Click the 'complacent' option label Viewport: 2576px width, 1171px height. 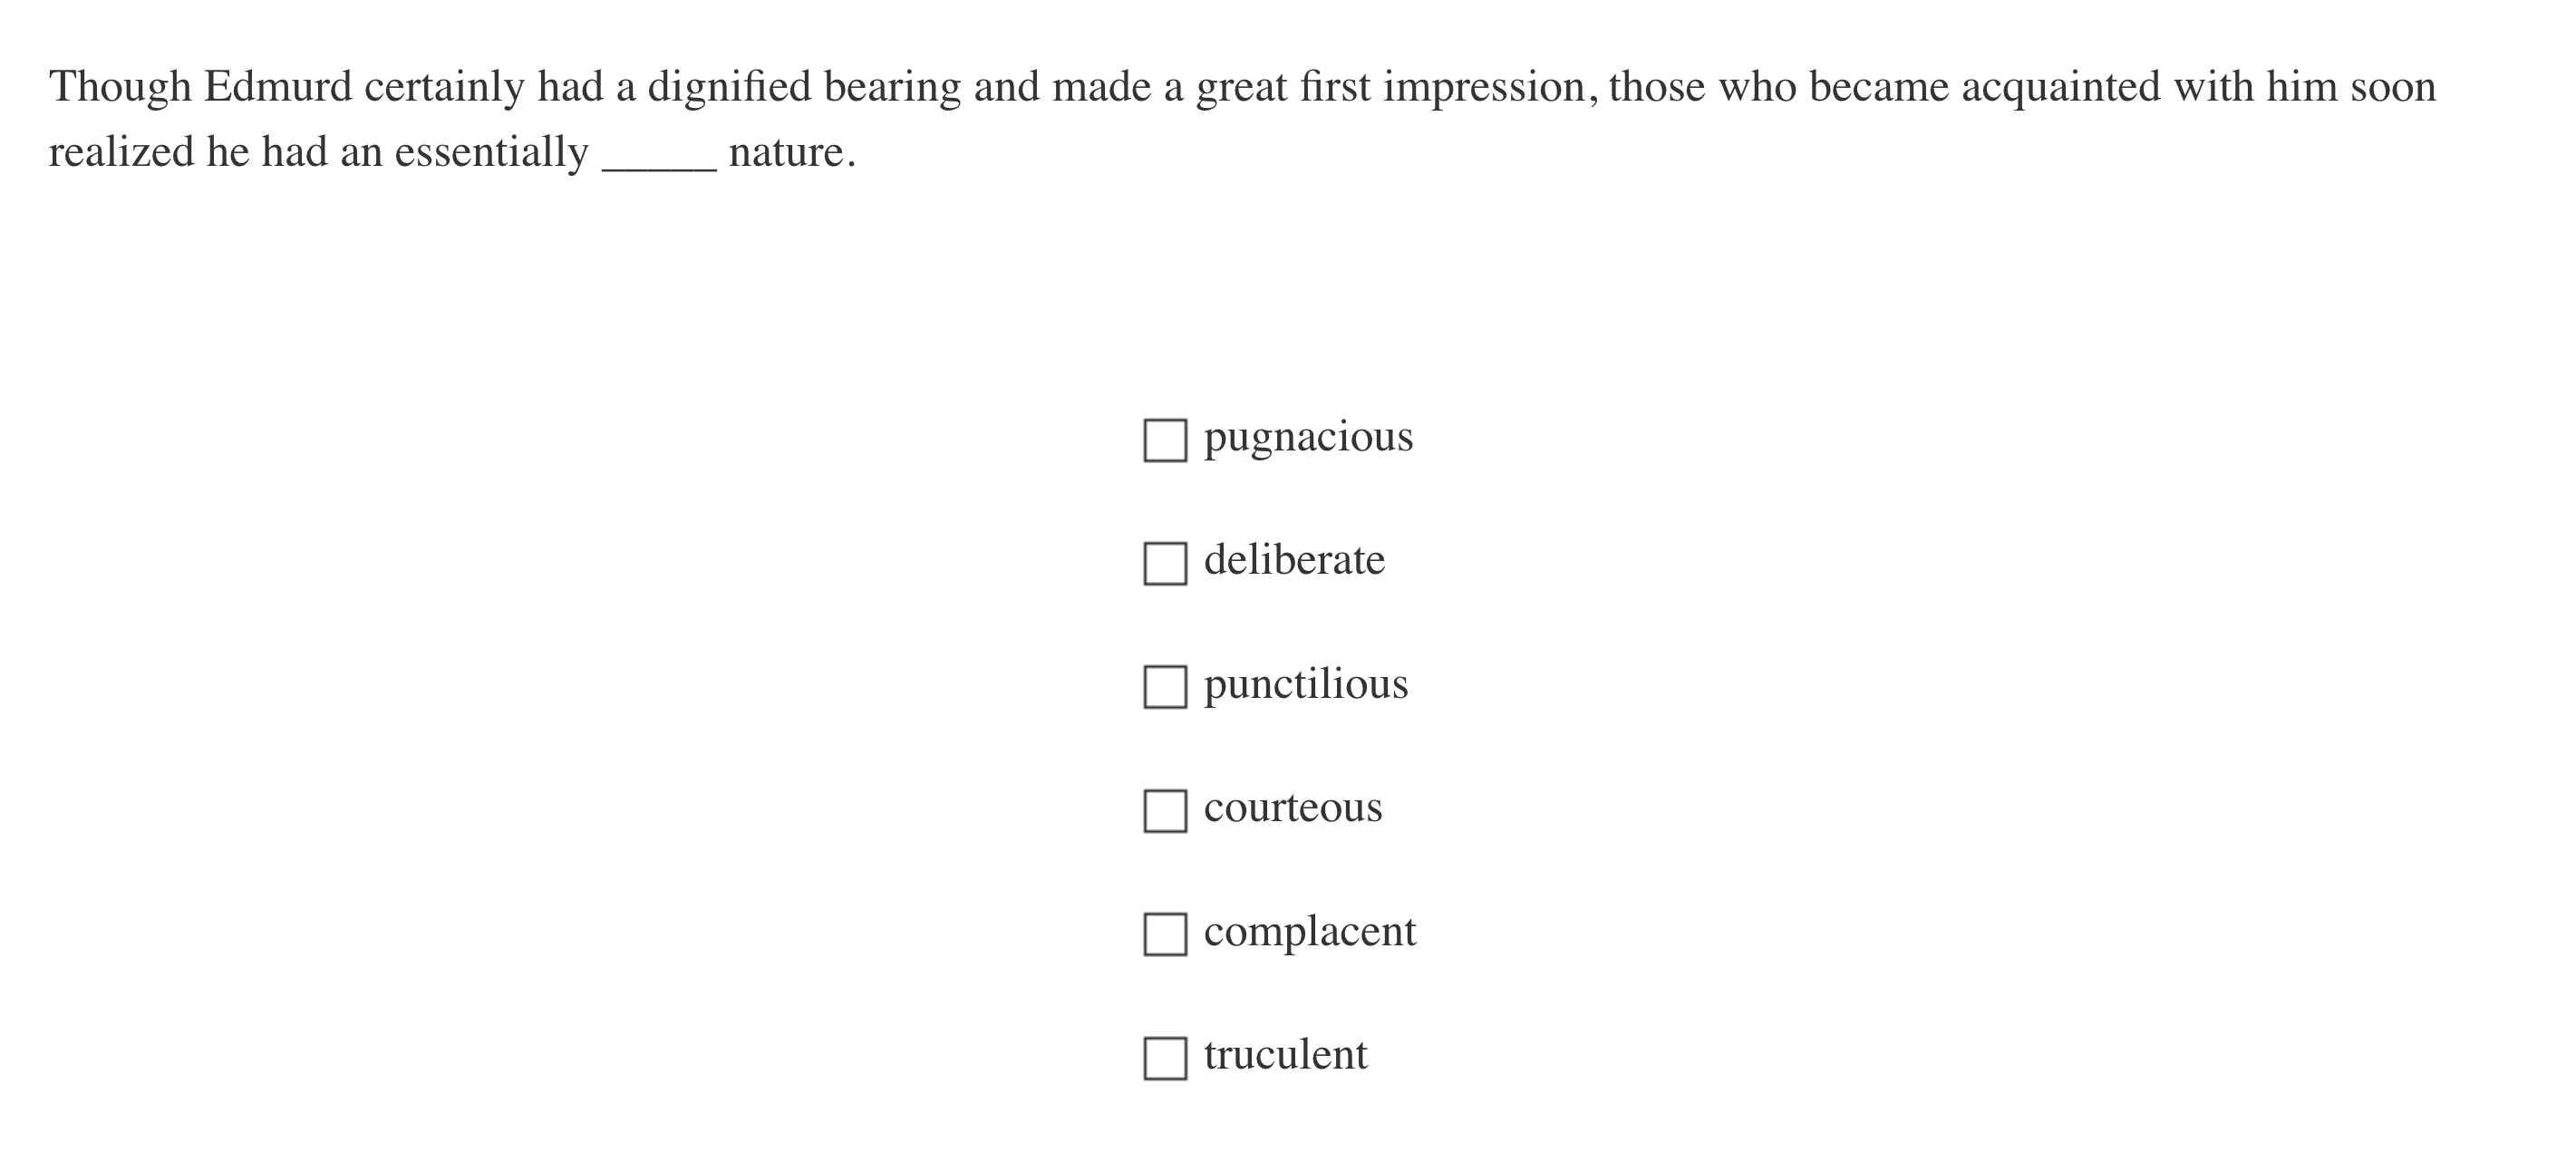pyautogui.click(x=1309, y=931)
